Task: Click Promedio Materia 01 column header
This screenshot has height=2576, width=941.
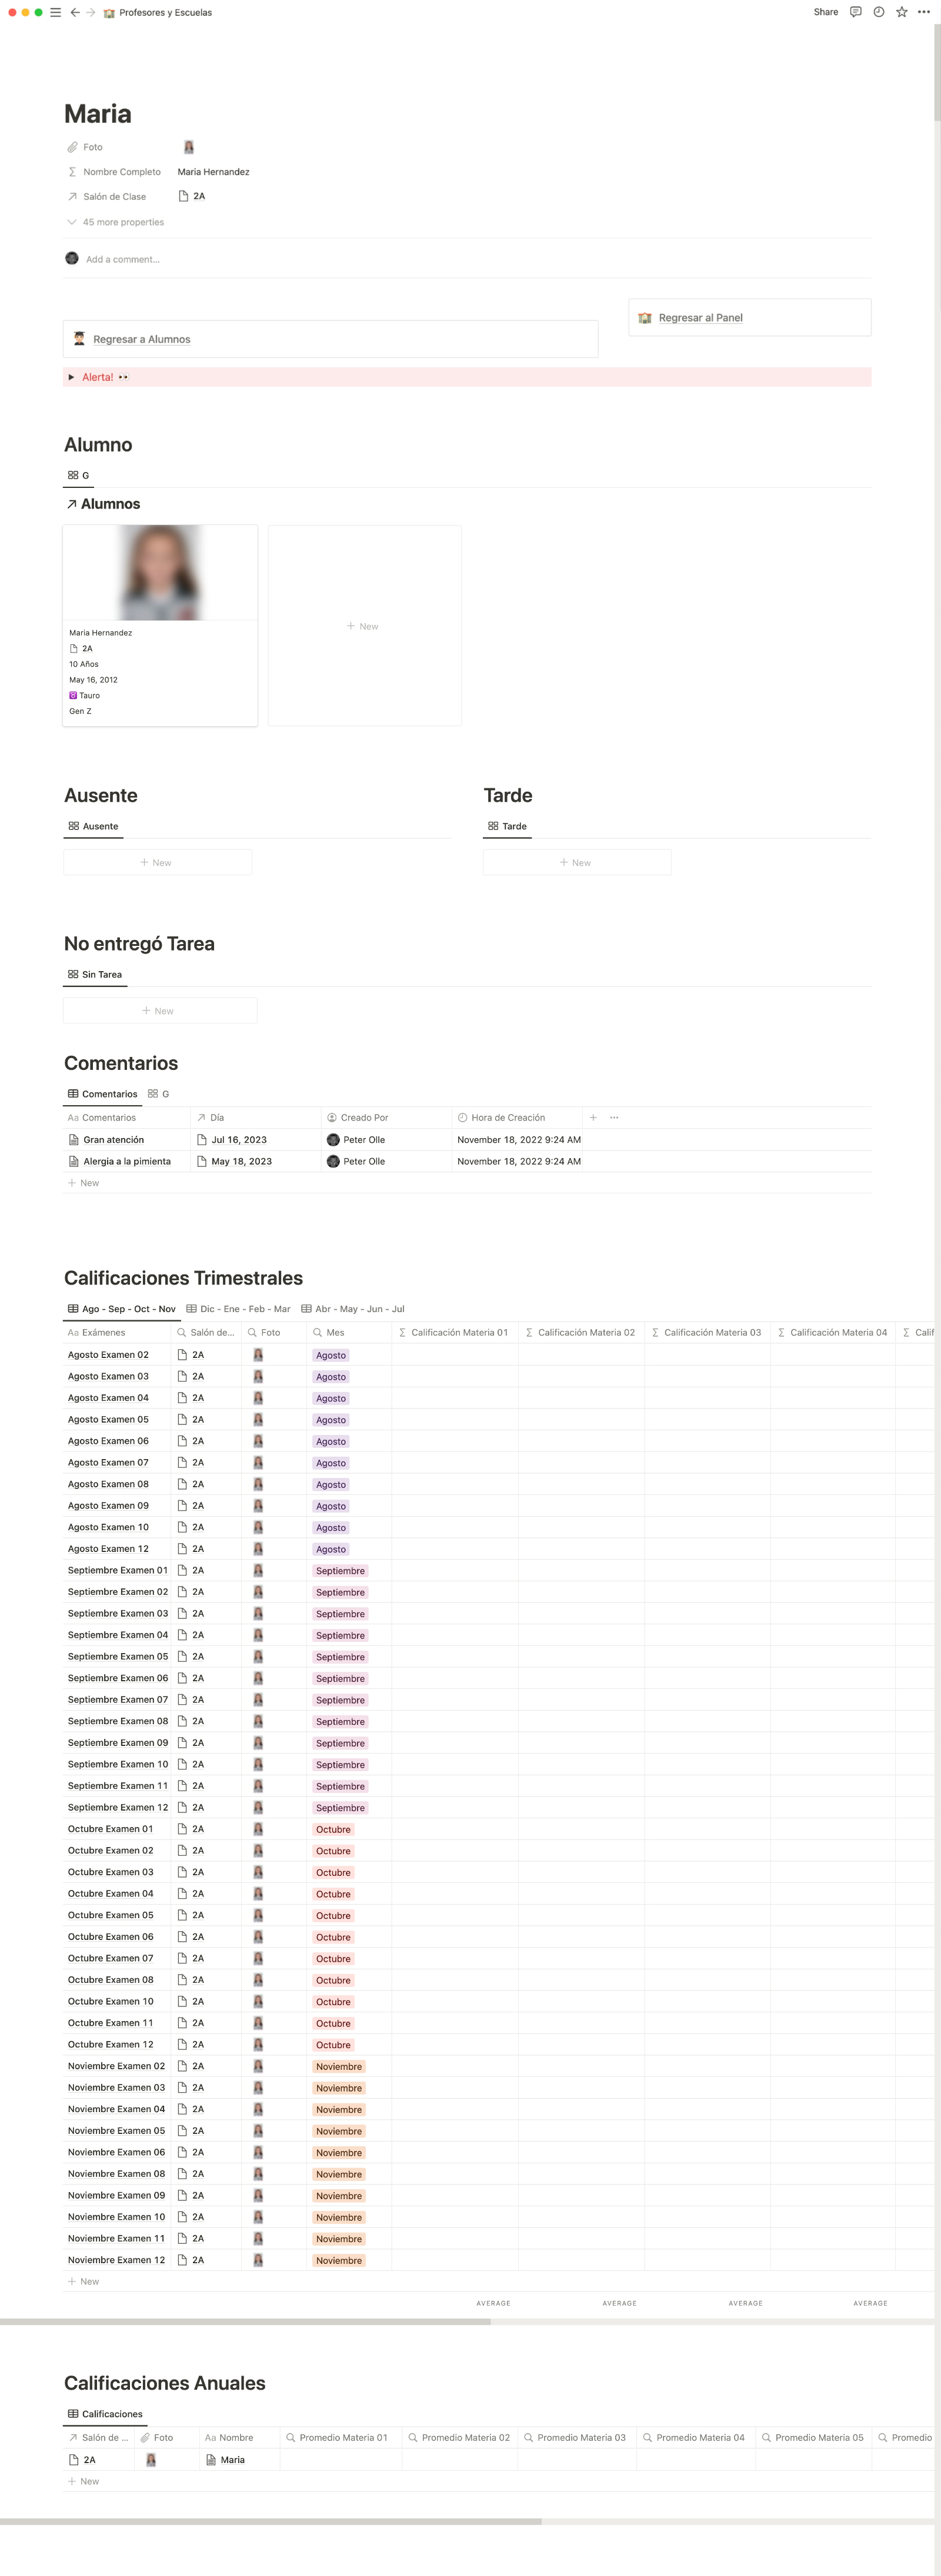Action: [x=341, y=2437]
